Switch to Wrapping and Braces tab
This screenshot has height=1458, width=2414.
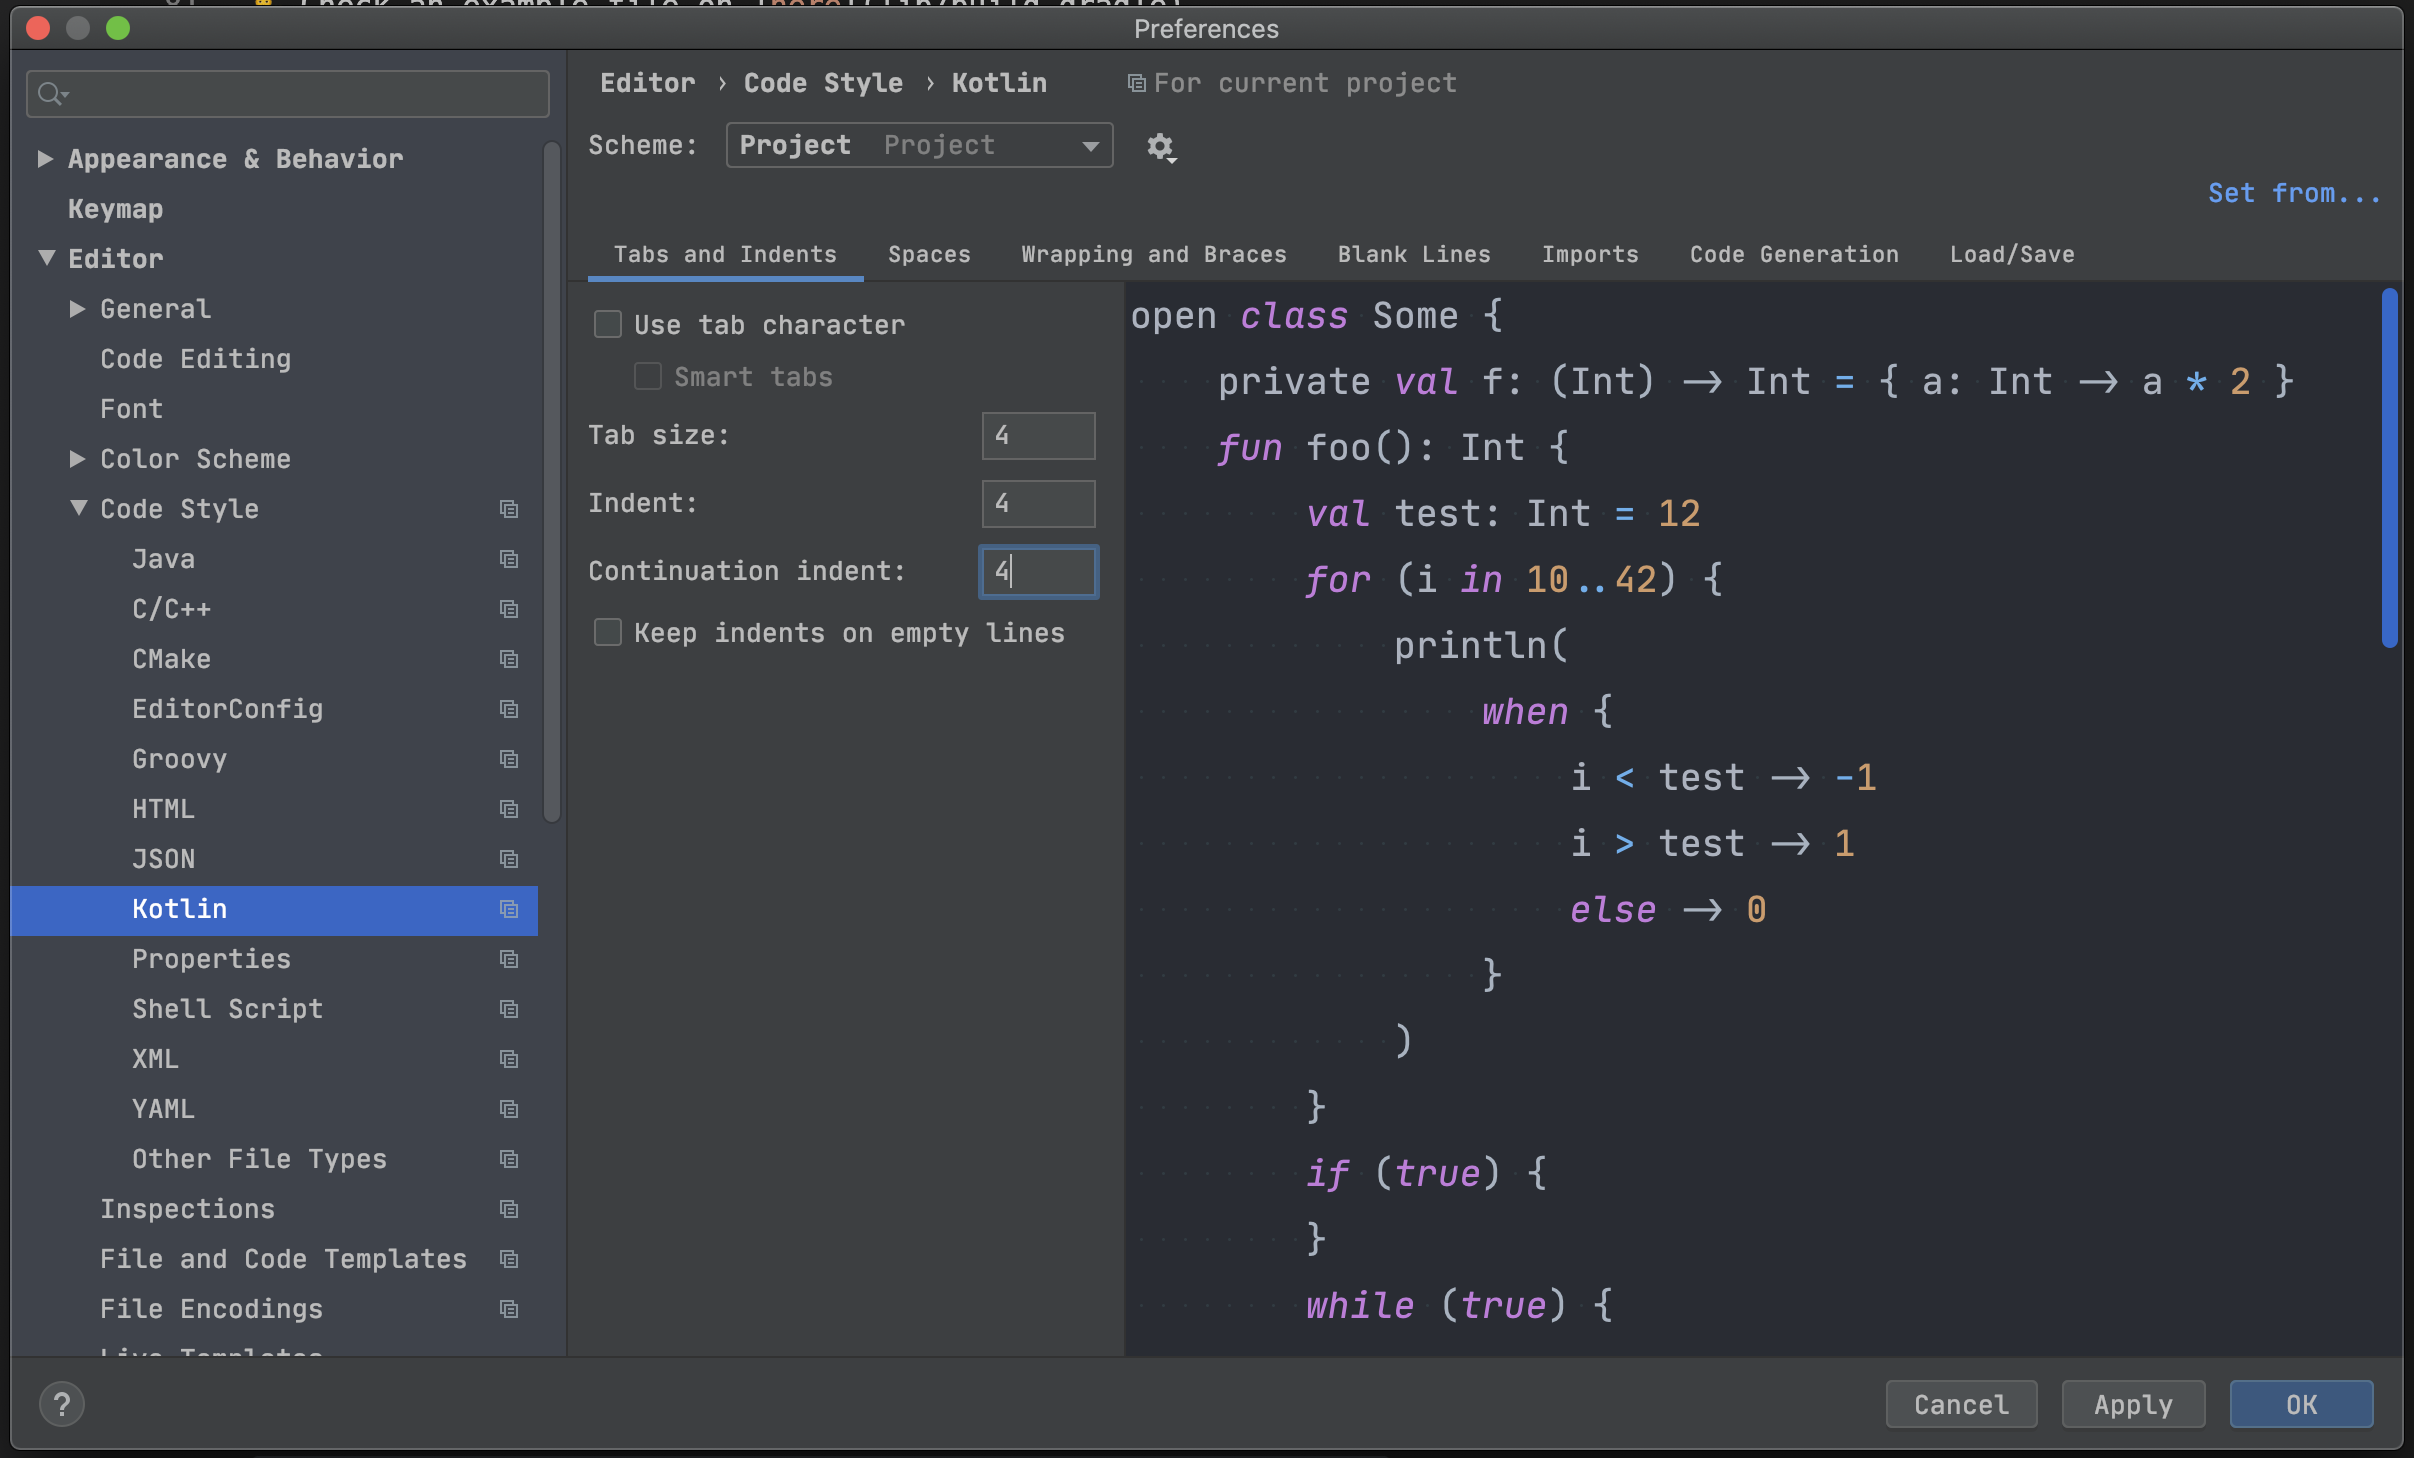click(1154, 254)
